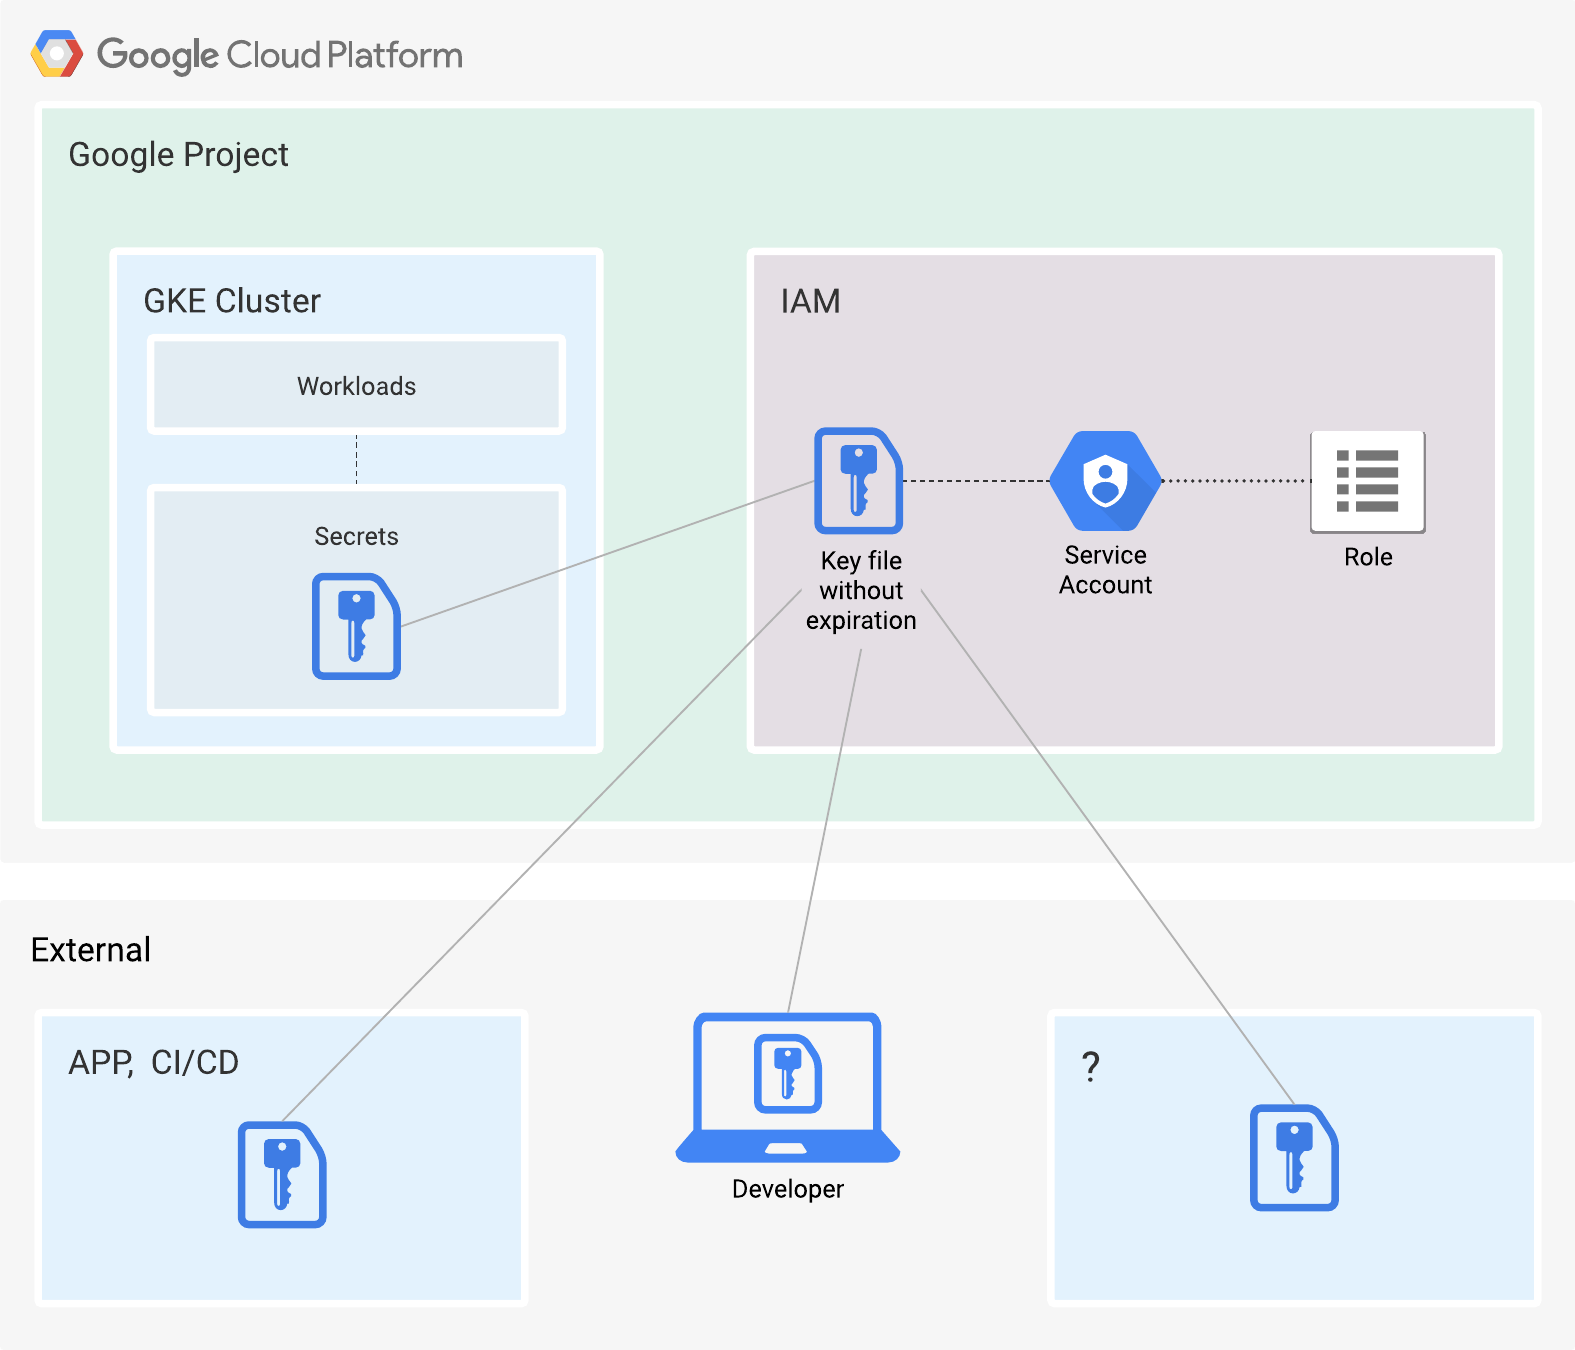Click the IAM heading

pyautogui.click(x=811, y=301)
